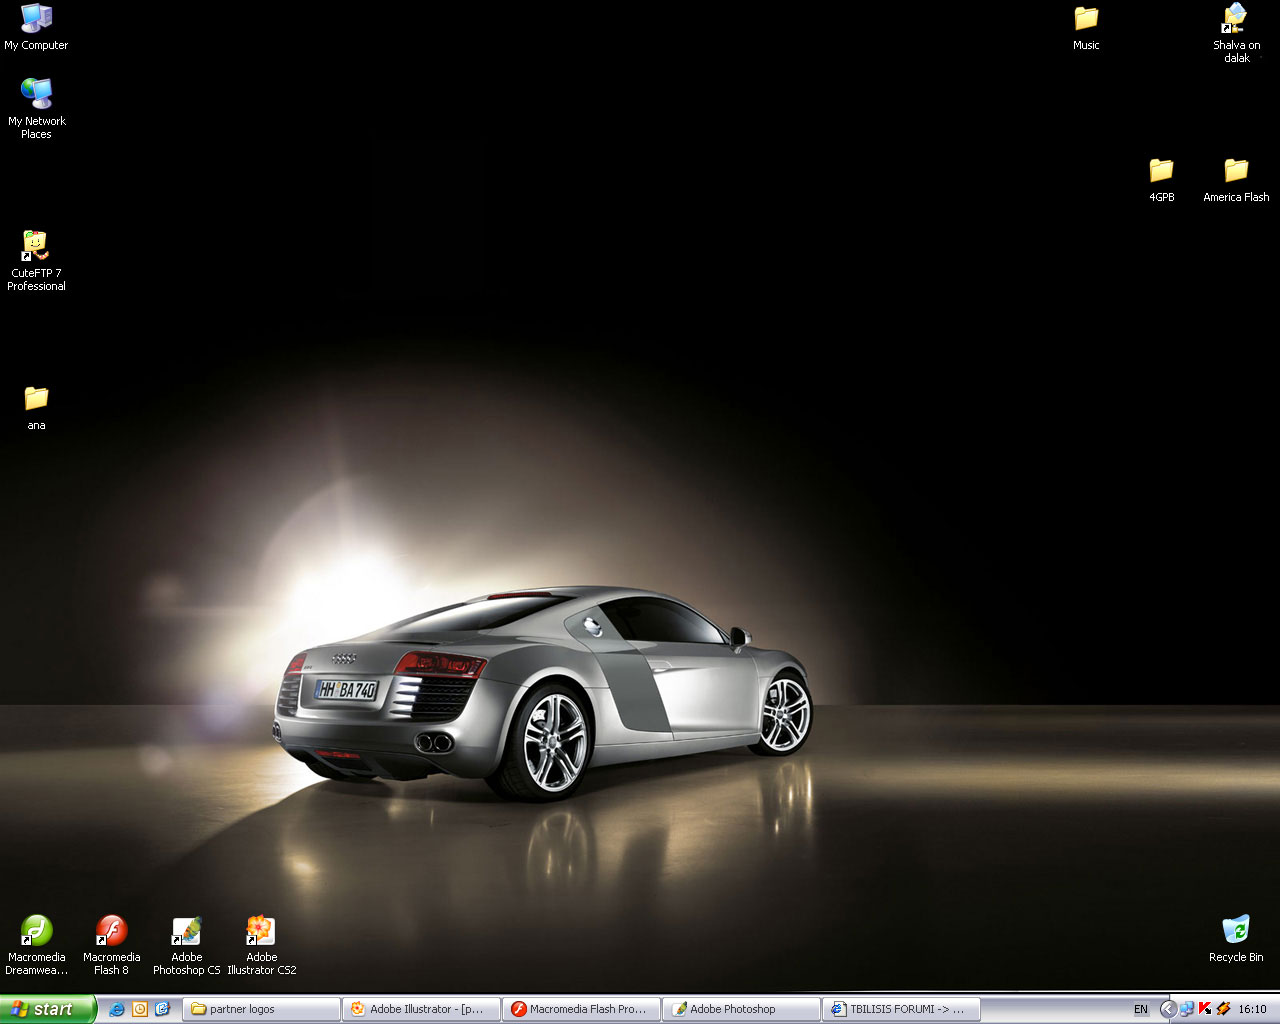Activate Macromedia Flash Pro taskbar button
This screenshot has width=1280, height=1024.
[x=581, y=1009]
